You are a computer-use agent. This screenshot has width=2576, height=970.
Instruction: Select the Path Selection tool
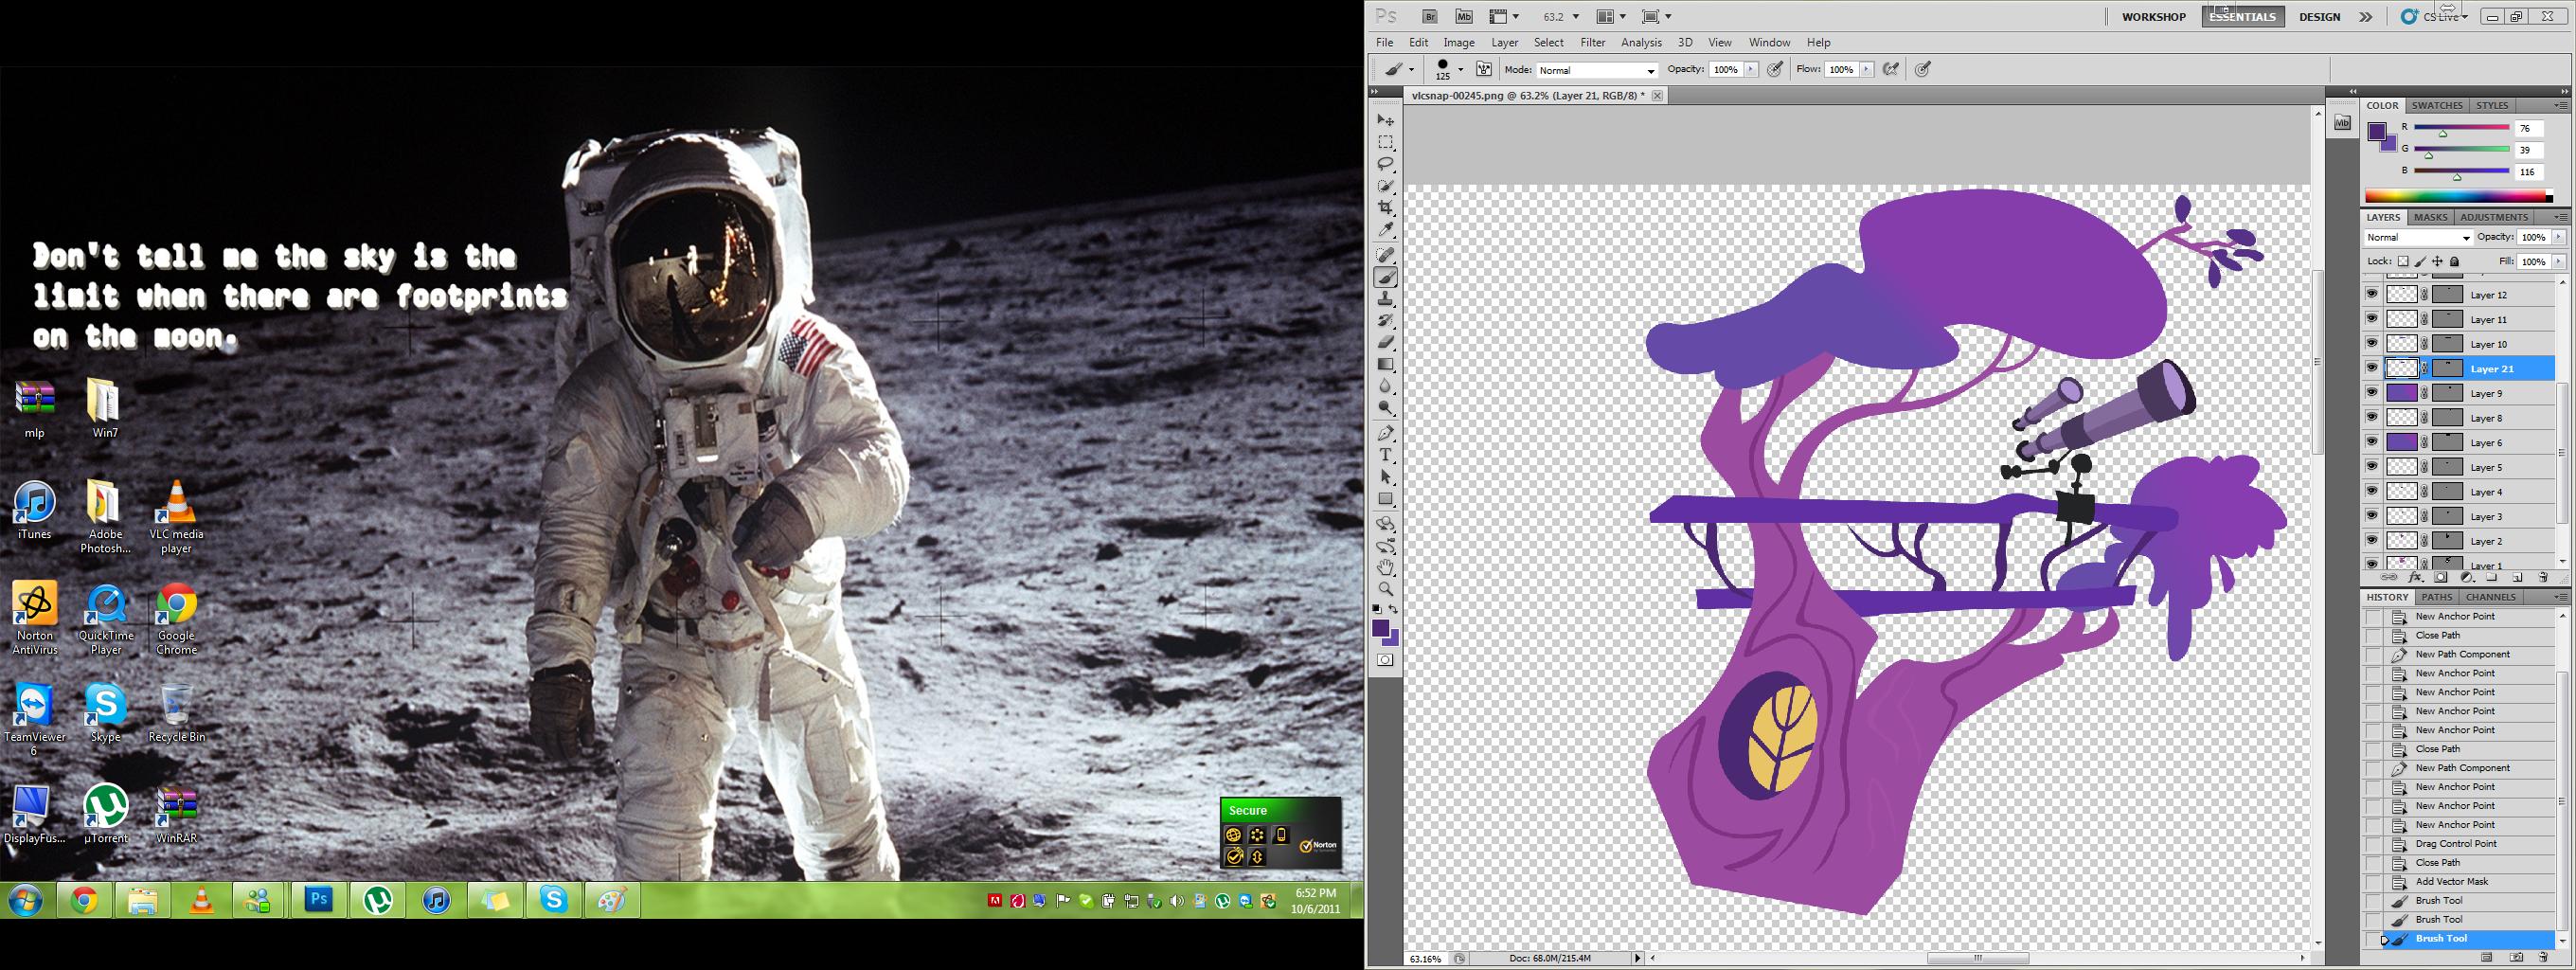[1386, 477]
